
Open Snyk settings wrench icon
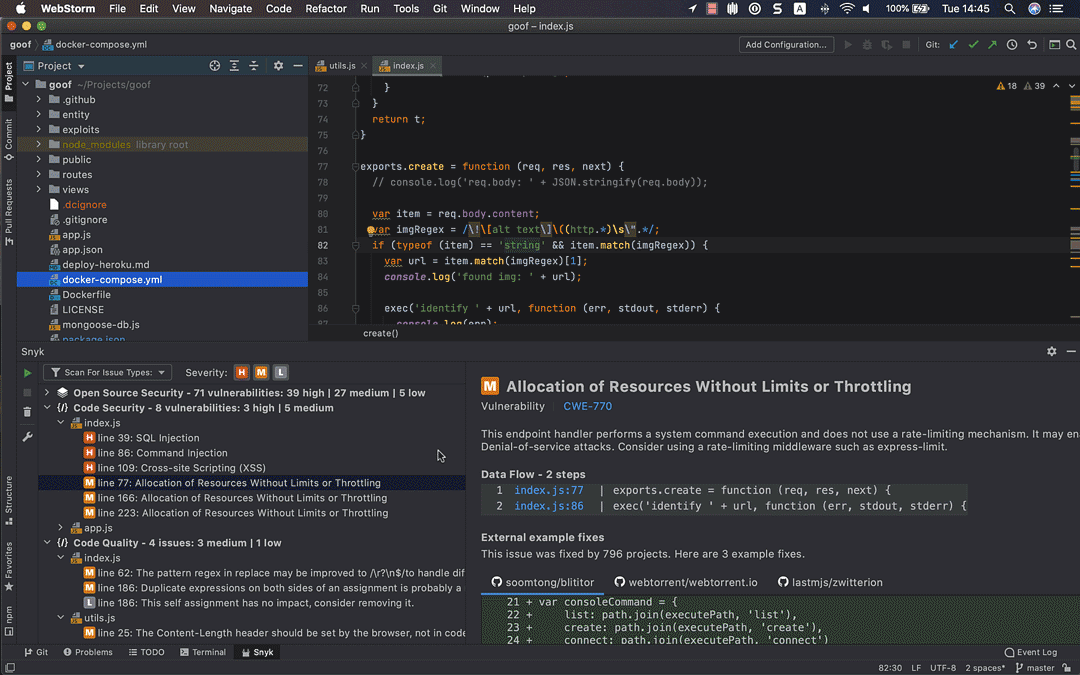tap(27, 437)
